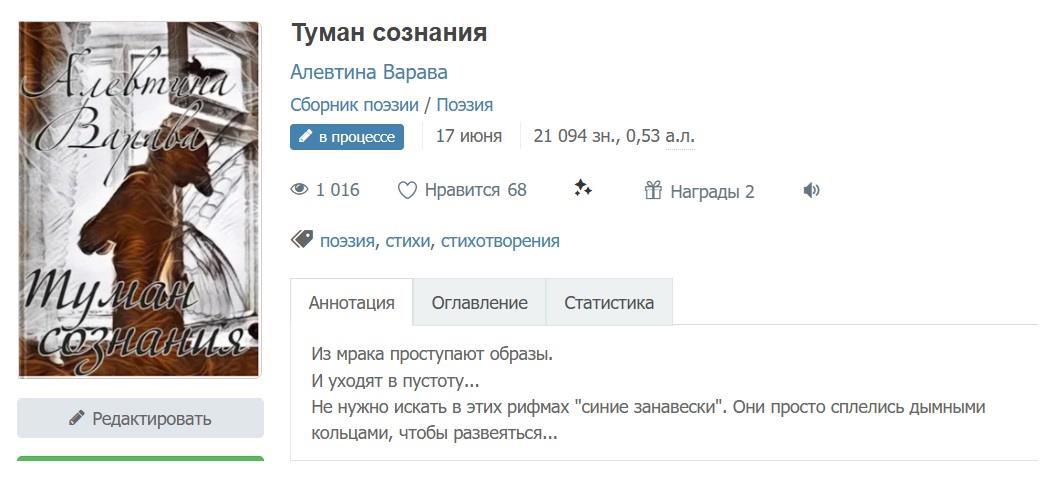
Task: Click the «поэзия» tag
Action: pos(347,241)
